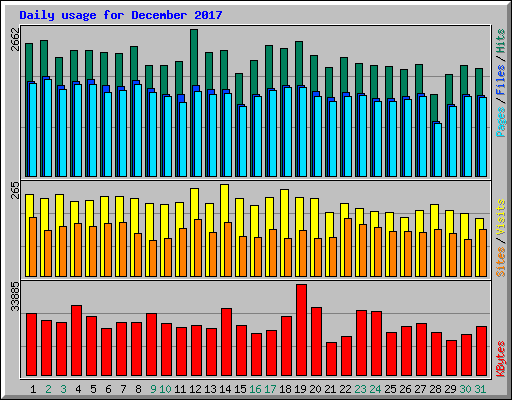
Task: Click the orange sites bar for day 22
Action: [x=348, y=247]
